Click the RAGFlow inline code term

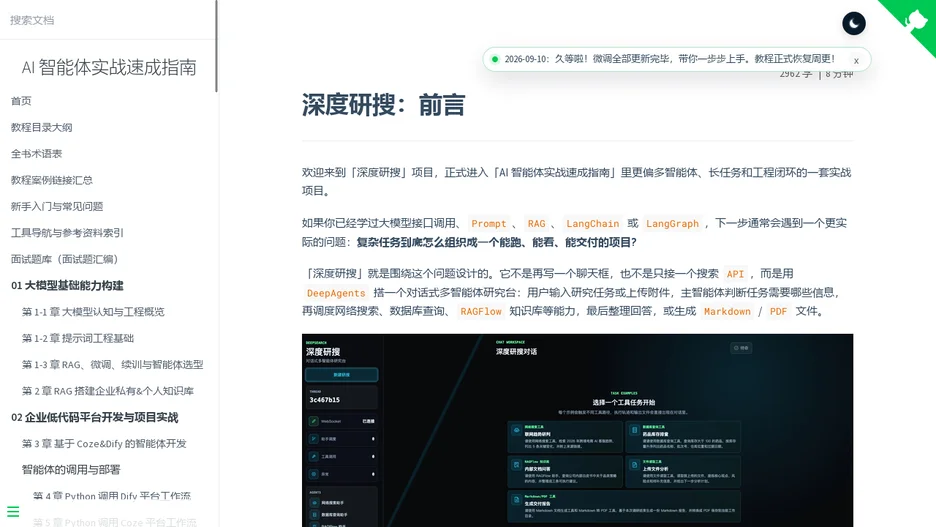pos(481,311)
